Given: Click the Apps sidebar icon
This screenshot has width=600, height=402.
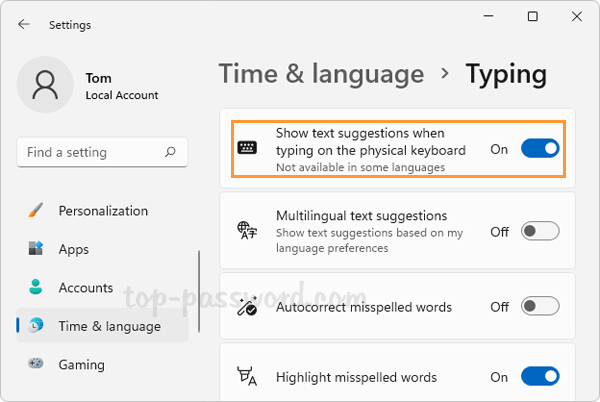Looking at the screenshot, I should (36, 249).
